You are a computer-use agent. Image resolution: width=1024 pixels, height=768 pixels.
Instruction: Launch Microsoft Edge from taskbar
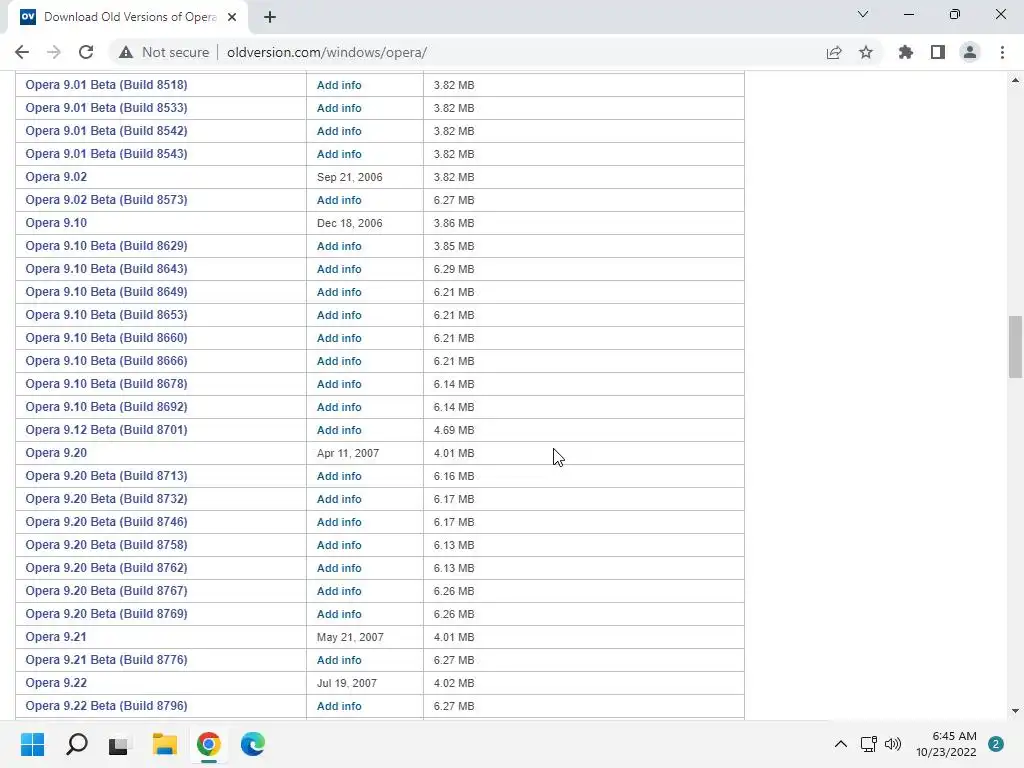[x=253, y=744]
